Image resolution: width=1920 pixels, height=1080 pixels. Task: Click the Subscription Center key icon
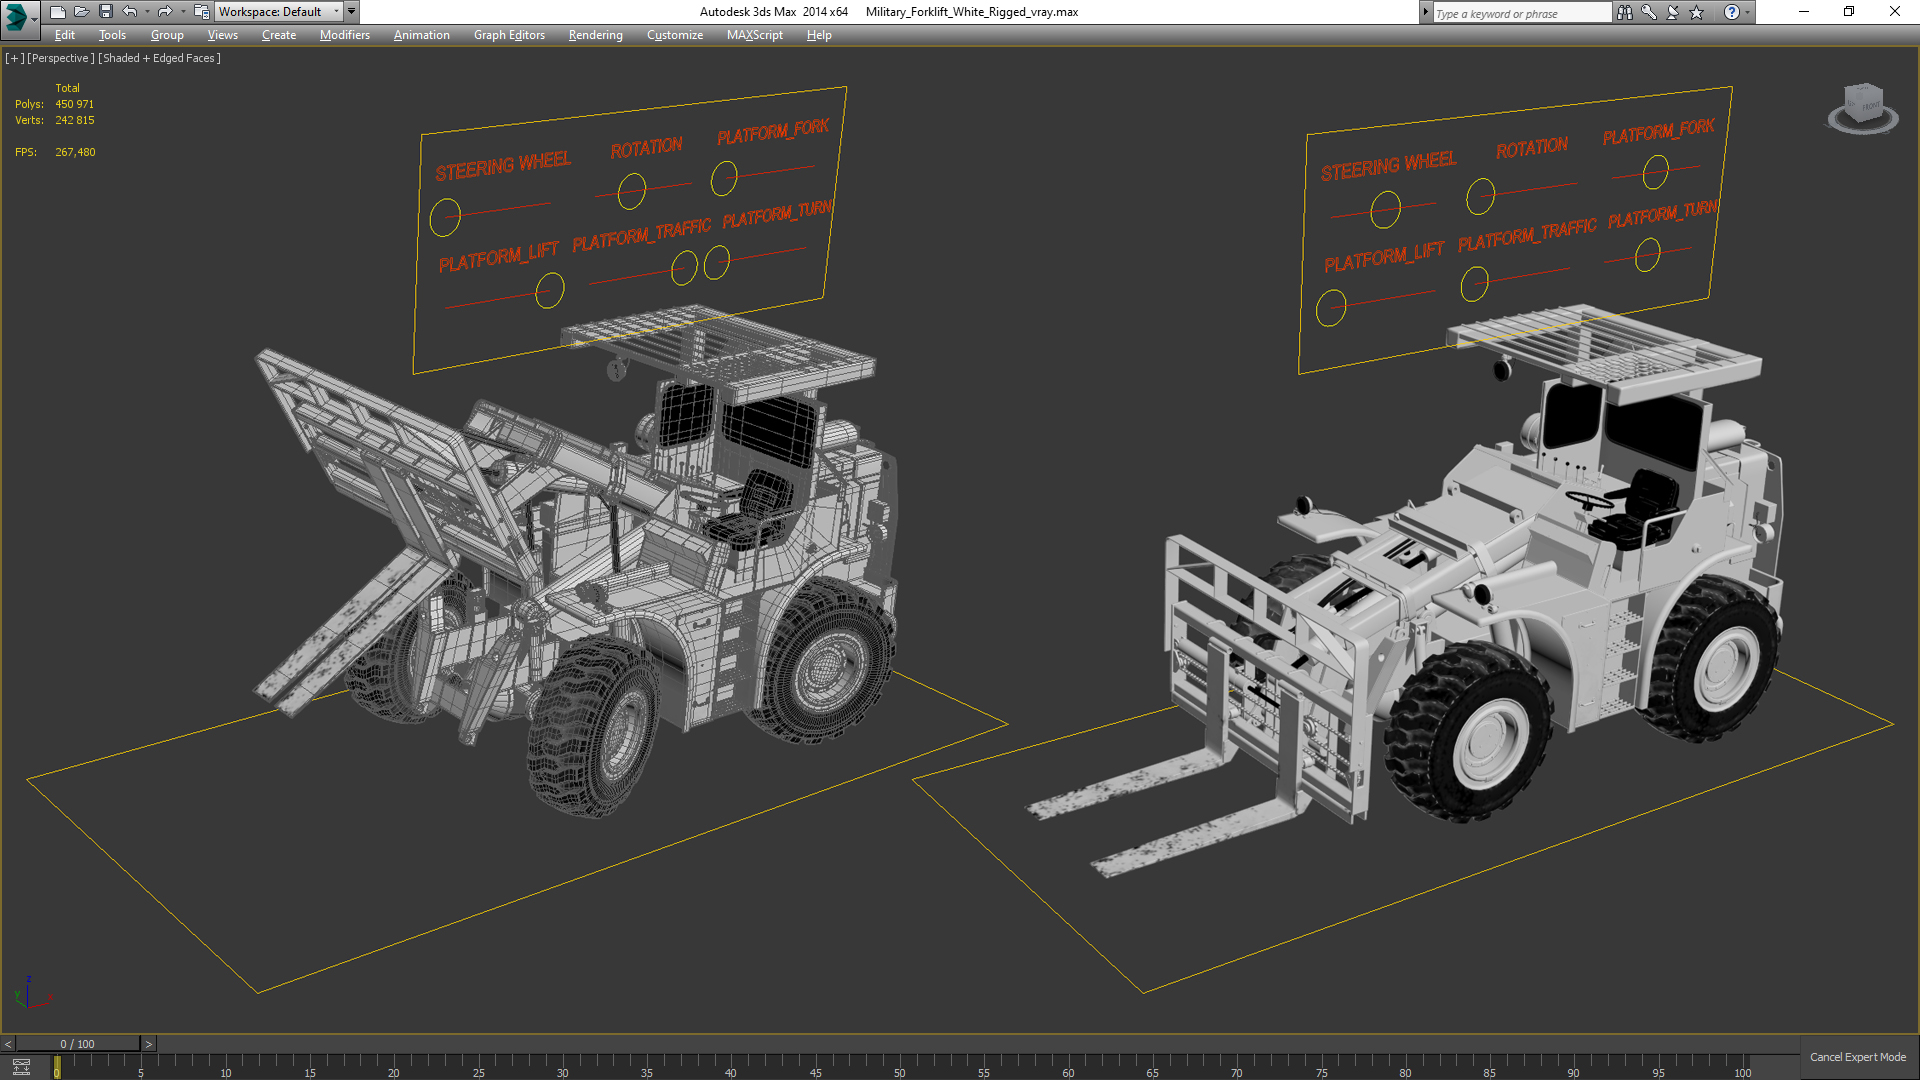(1649, 12)
